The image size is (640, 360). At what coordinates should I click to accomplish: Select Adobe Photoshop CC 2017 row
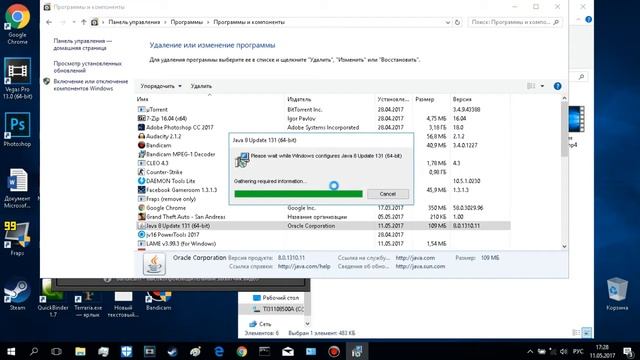322,127
